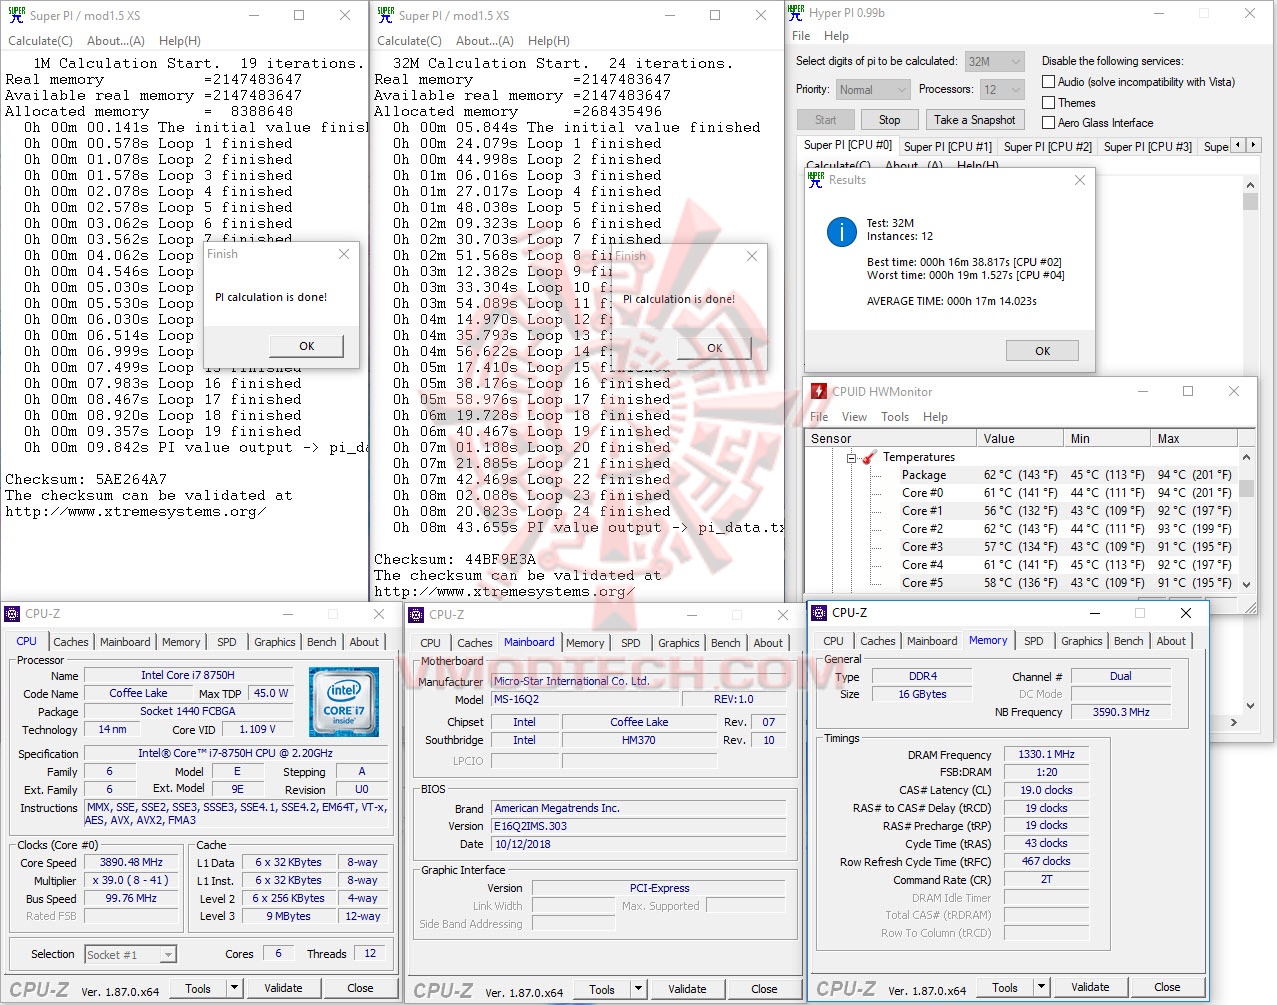This screenshot has height=1005, width=1277.
Task: Click OK in first Finish dialog
Action: pyautogui.click(x=307, y=346)
